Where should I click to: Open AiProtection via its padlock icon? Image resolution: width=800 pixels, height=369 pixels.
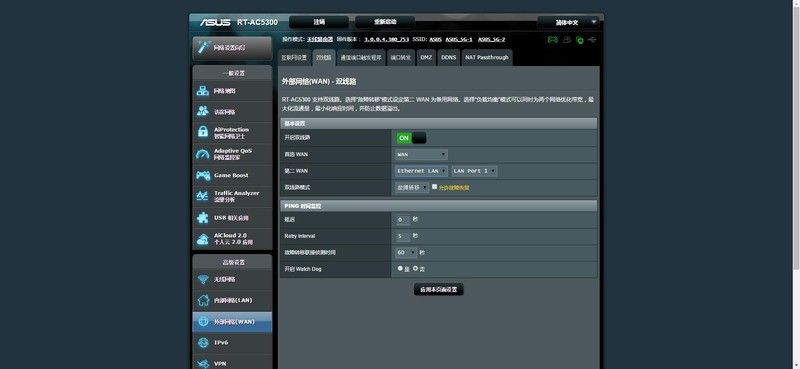[203, 132]
